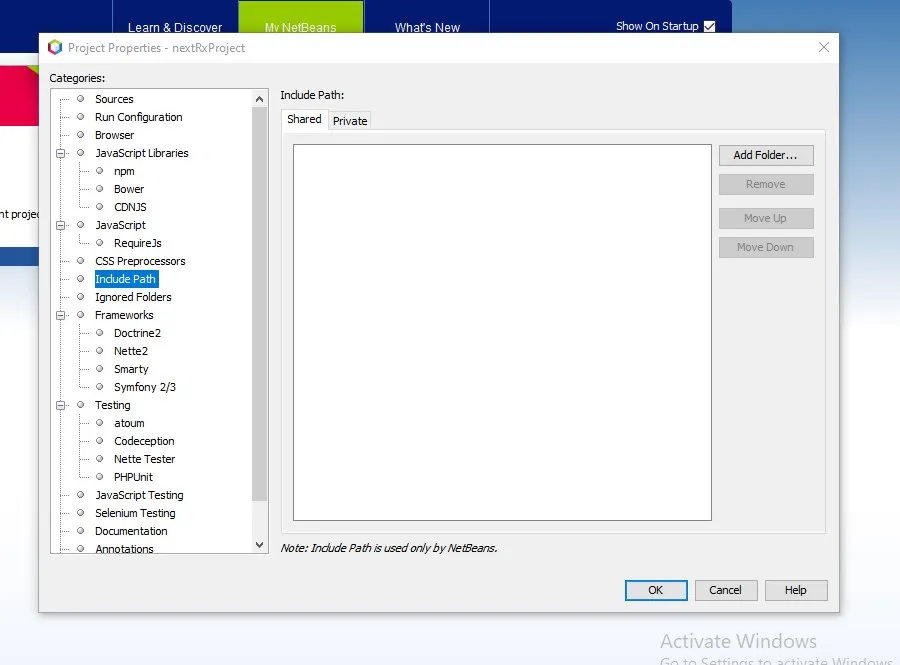Click the Add Folder button
The height and width of the screenshot is (665, 900).
click(x=766, y=155)
